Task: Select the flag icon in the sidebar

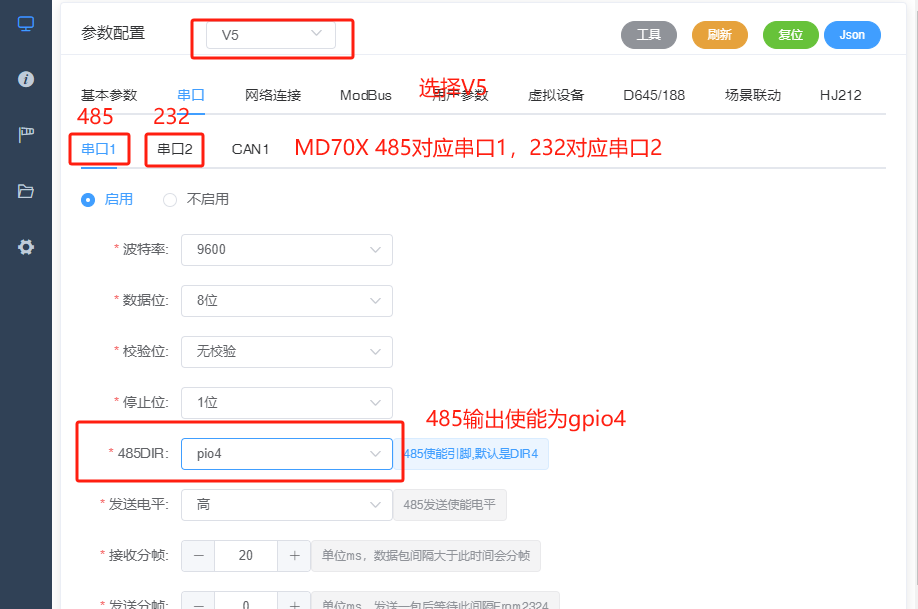Action: pos(26,131)
